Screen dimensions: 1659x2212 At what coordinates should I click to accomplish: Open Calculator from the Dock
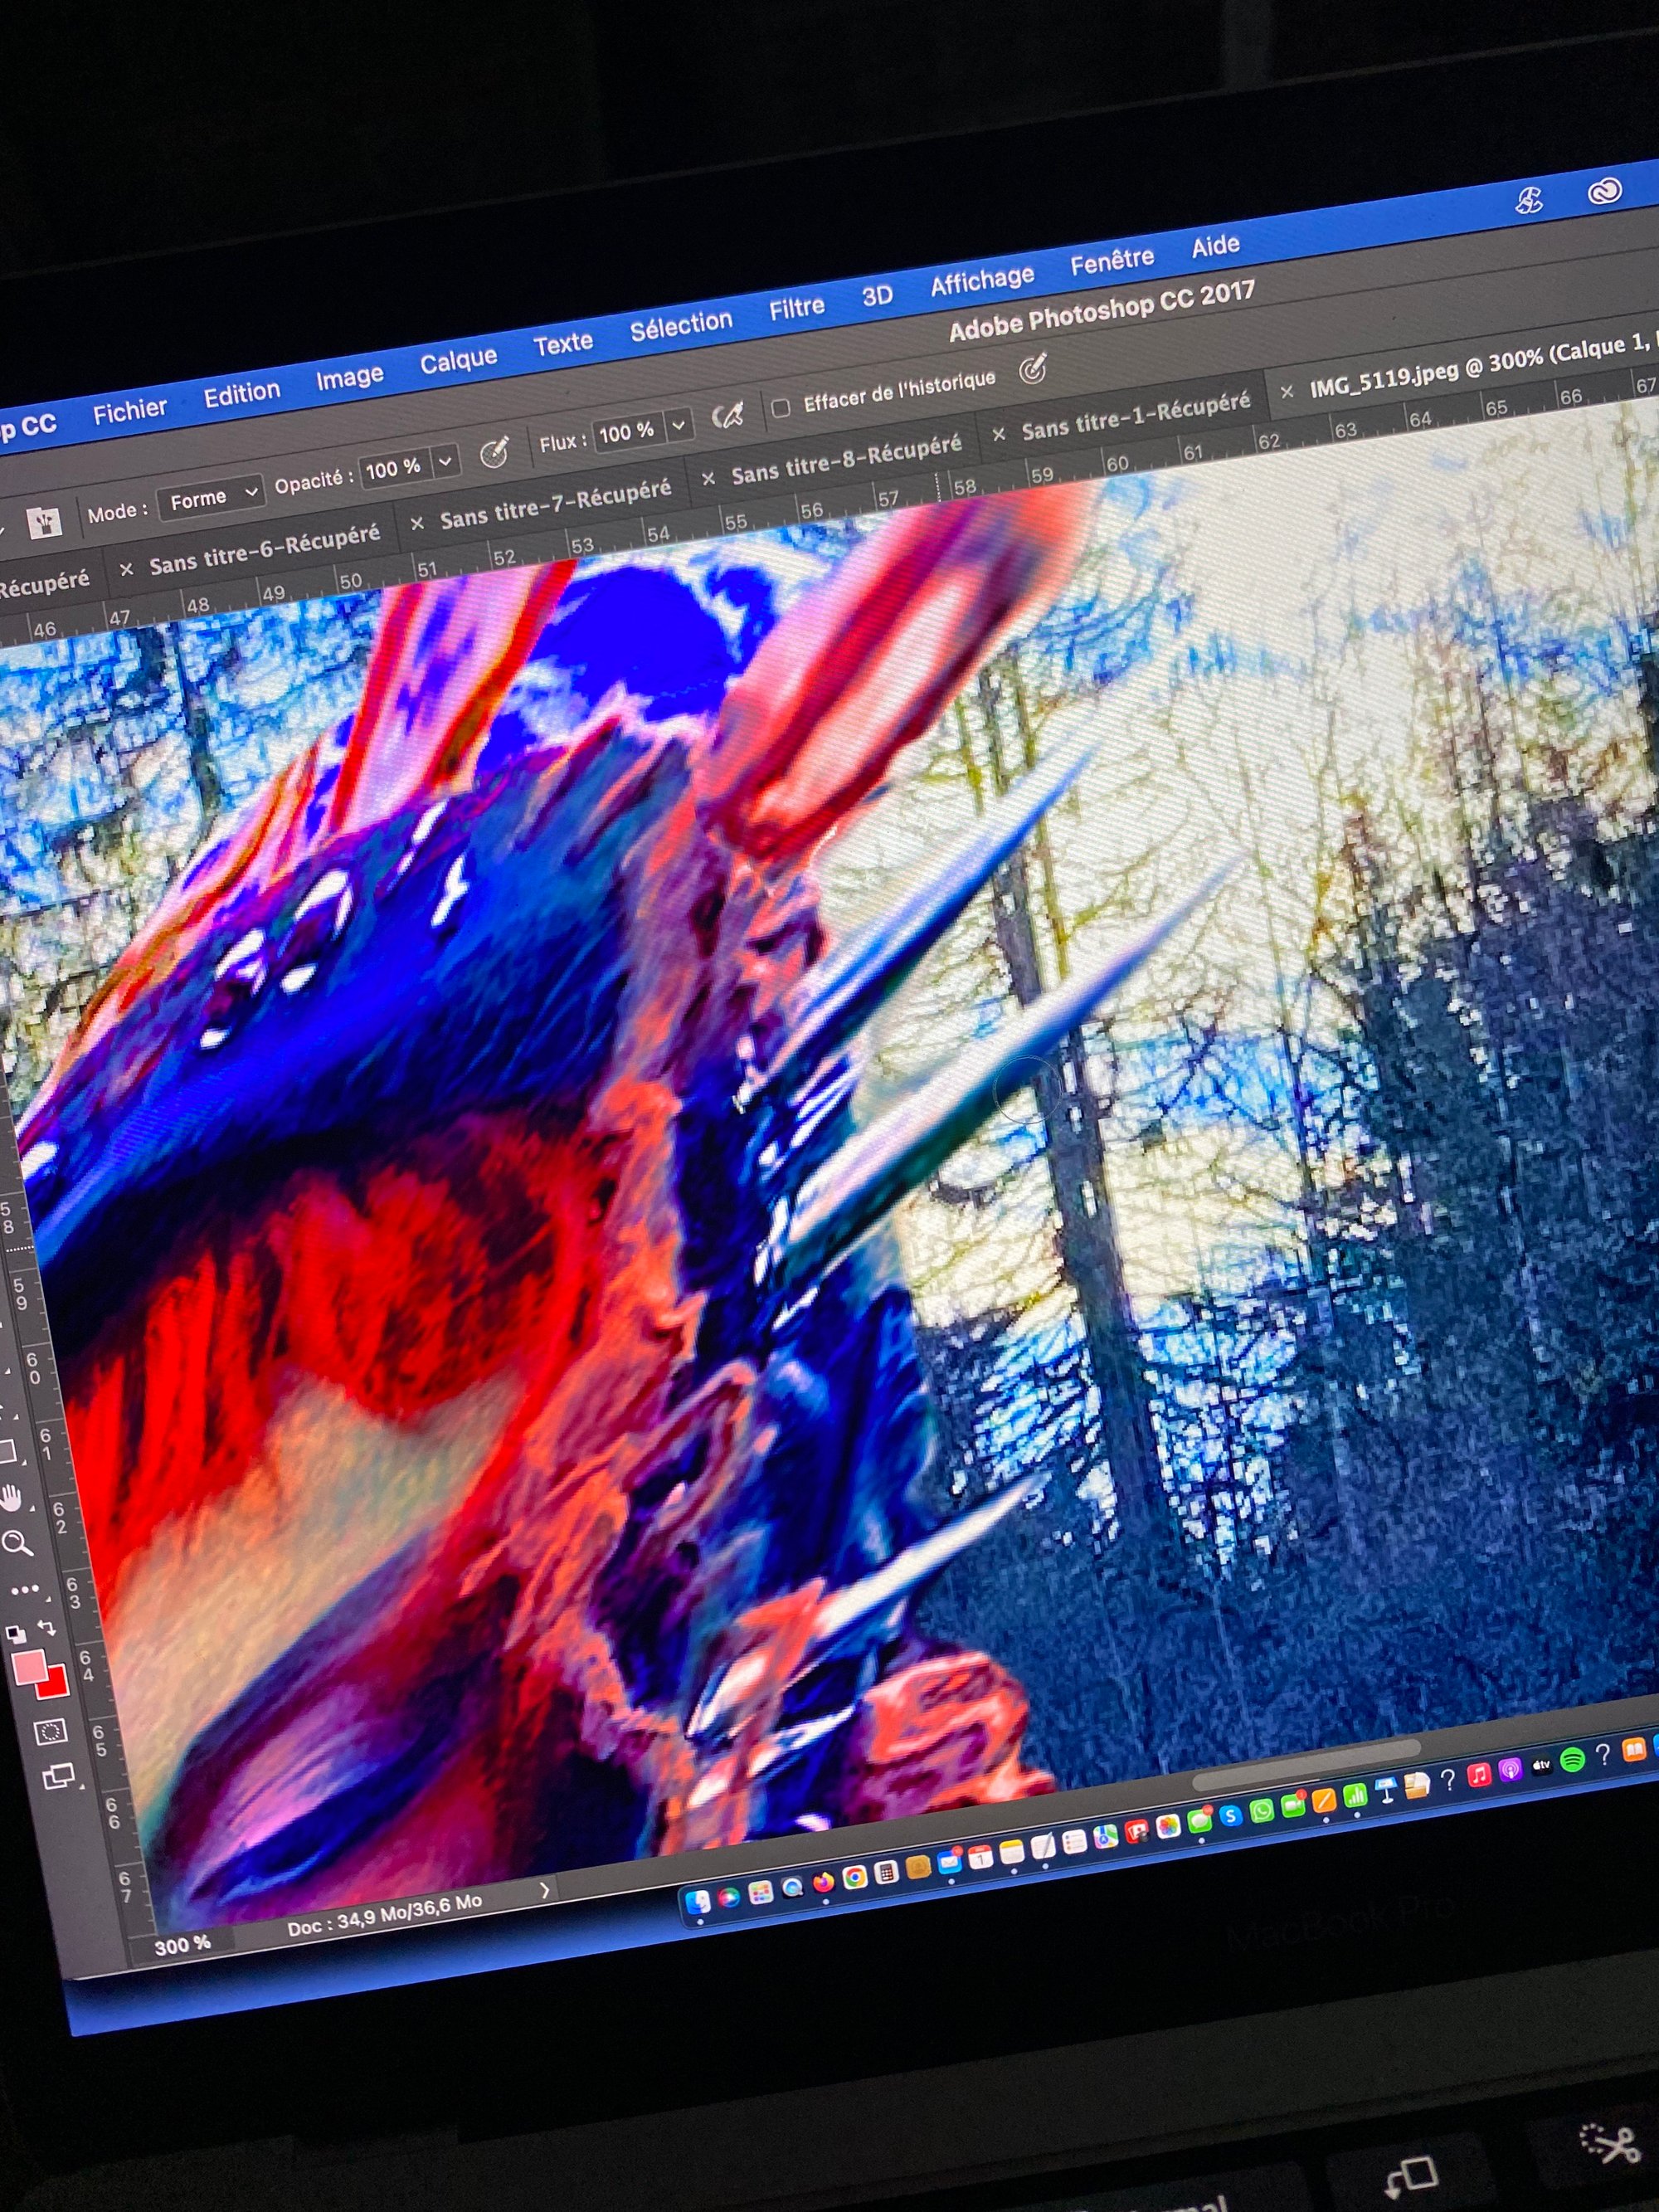click(887, 1872)
